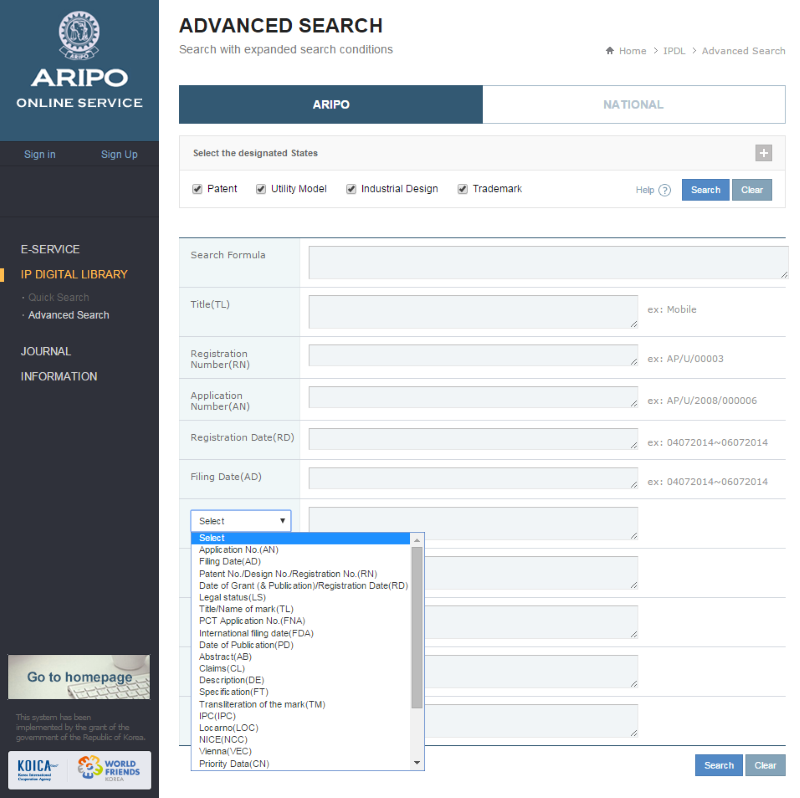Click the Title(TL) input field
This screenshot has height=798, width=800.
click(473, 311)
